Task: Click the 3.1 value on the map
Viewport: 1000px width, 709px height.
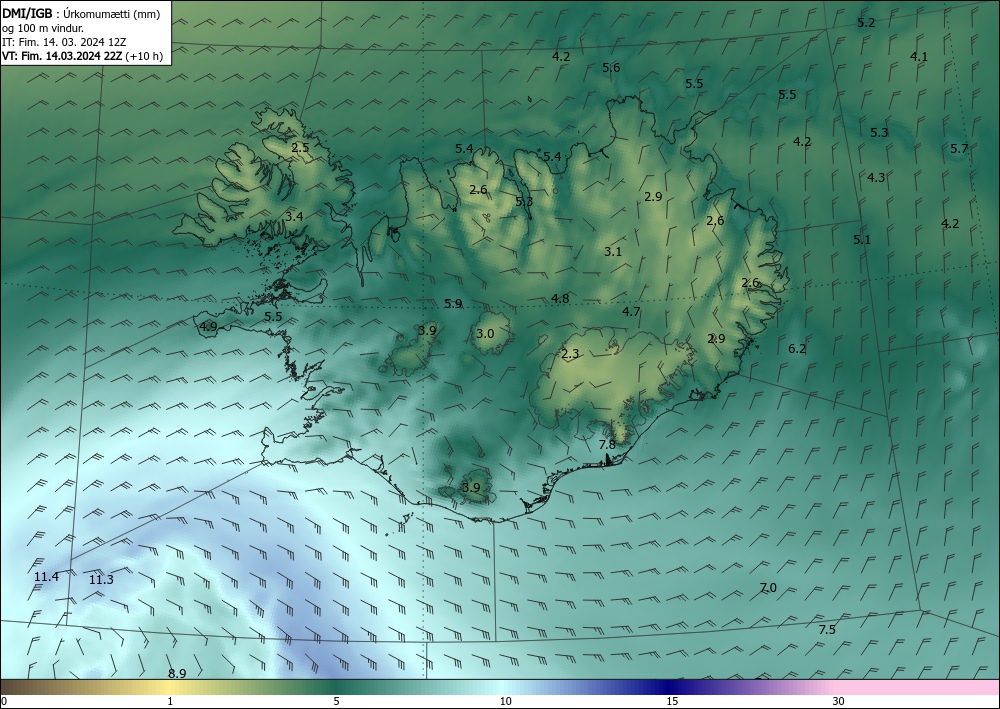Action: (613, 251)
